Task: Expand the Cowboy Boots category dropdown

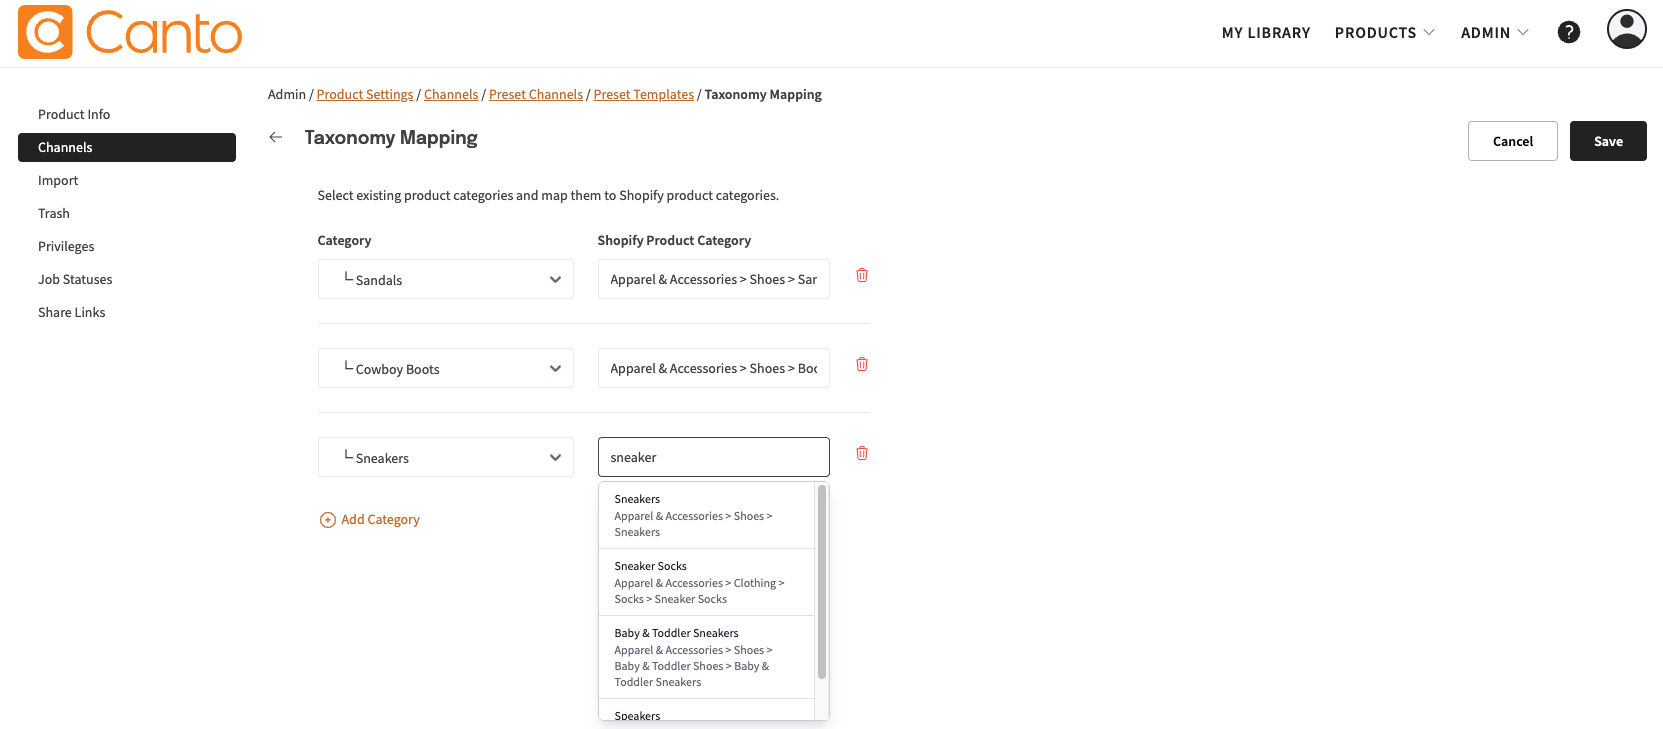Action: [x=446, y=368]
